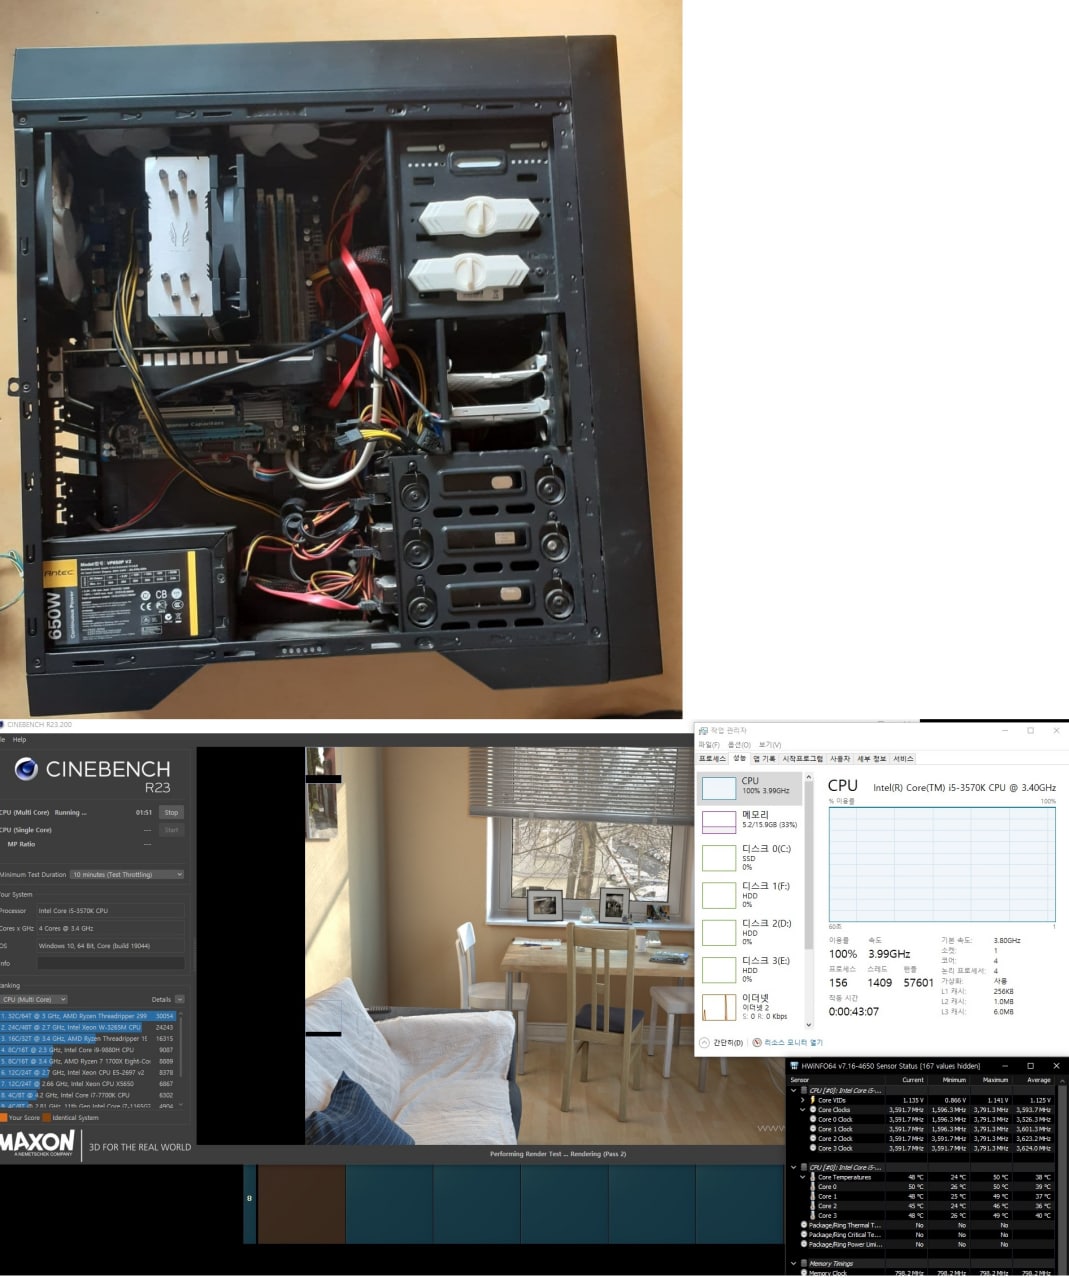The image size is (1069, 1280).
Task: Click the Cinebench Info input field
Action: tap(110, 963)
